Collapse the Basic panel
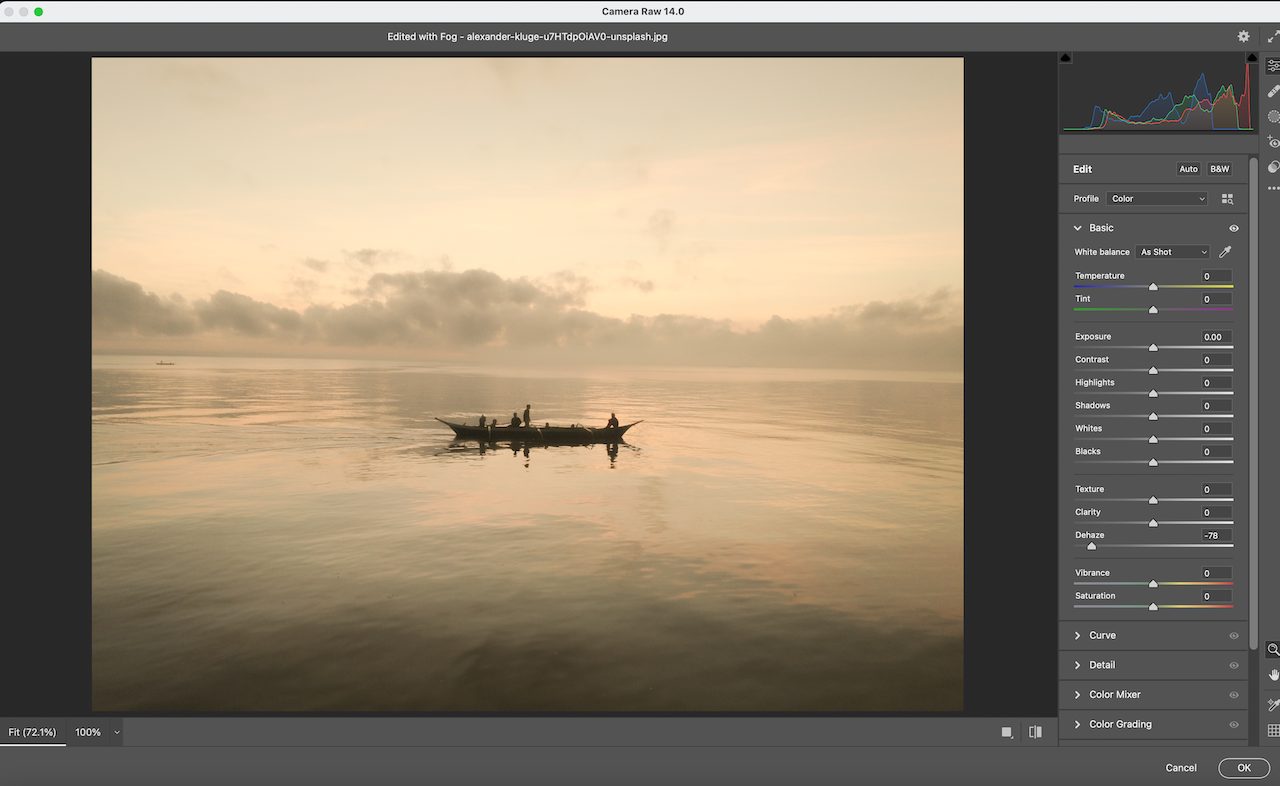The height and width of the screenshot is (786, 1280). pyautogui.click(x=1077, y=228)
